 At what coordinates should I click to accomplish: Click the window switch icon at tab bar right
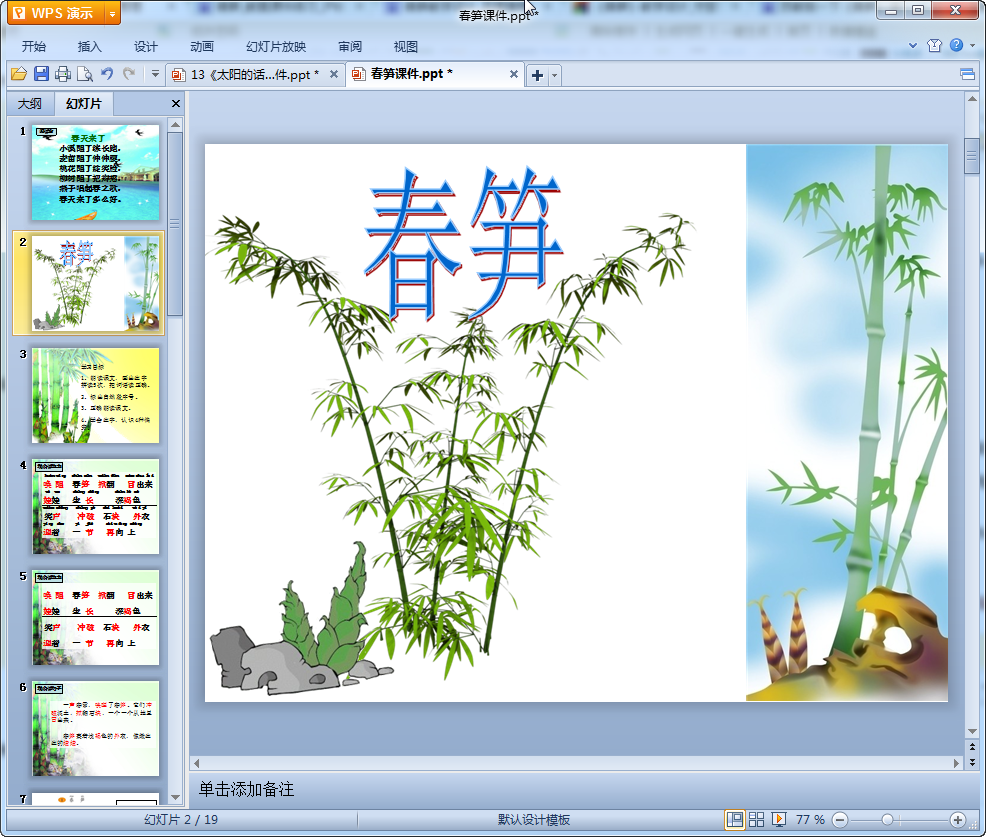tap(968, 75)
